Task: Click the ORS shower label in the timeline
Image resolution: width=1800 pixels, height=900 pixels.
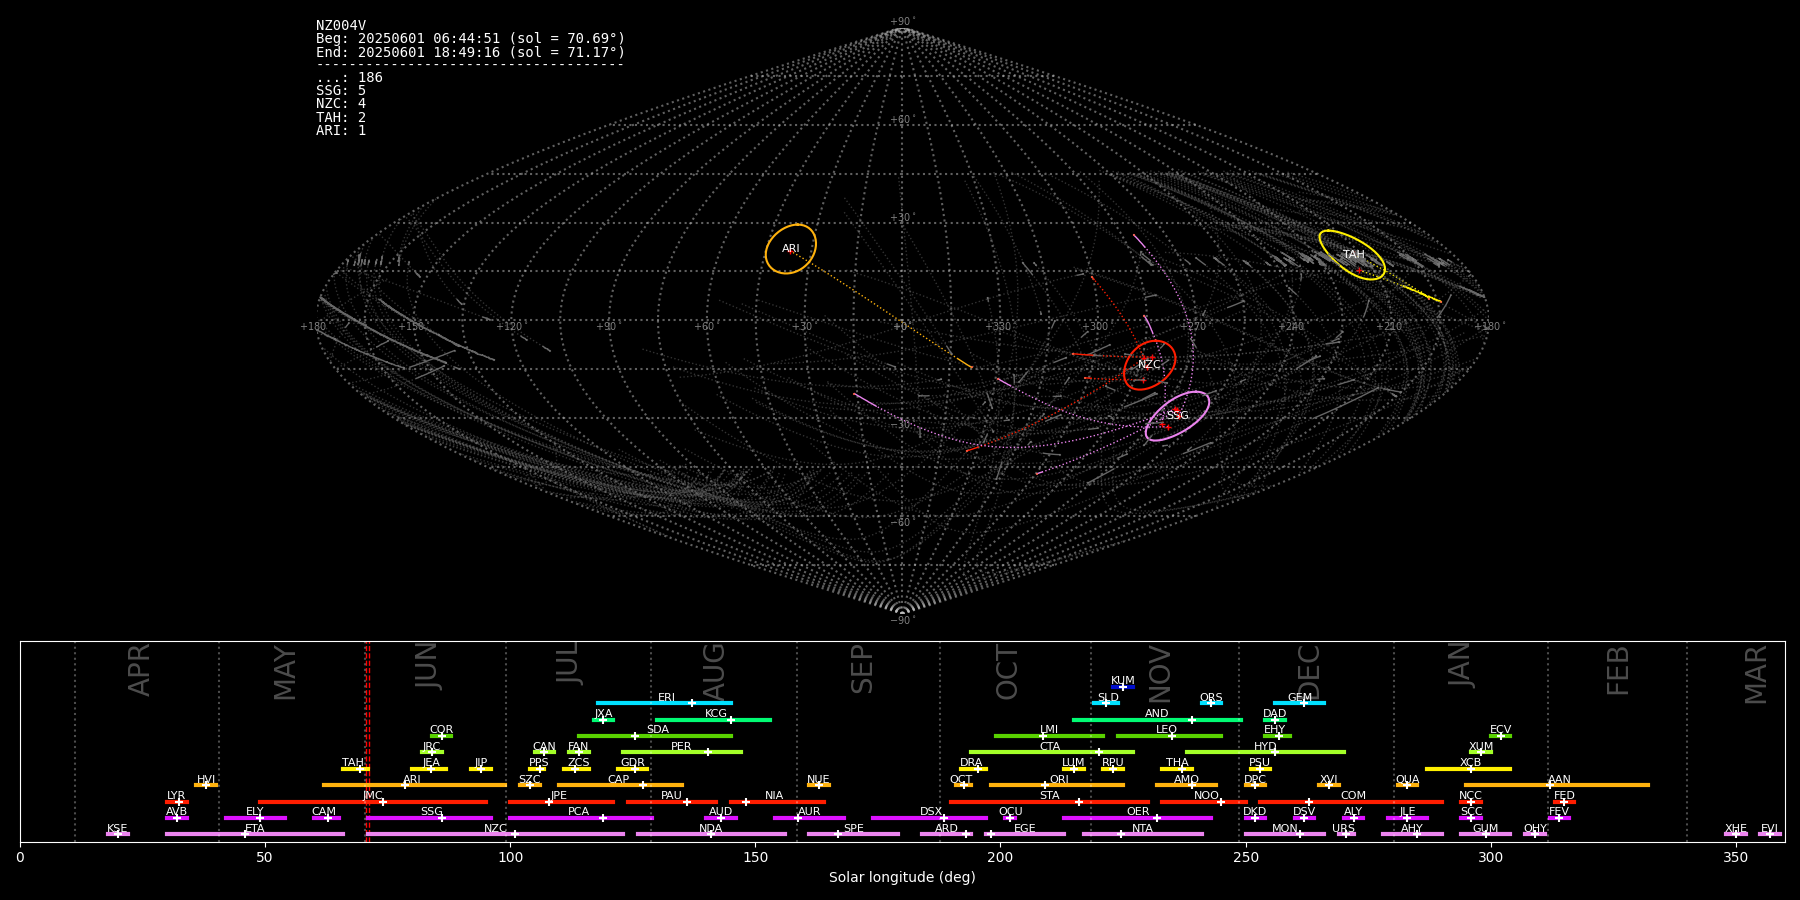Action: [x=1211, y=698]
